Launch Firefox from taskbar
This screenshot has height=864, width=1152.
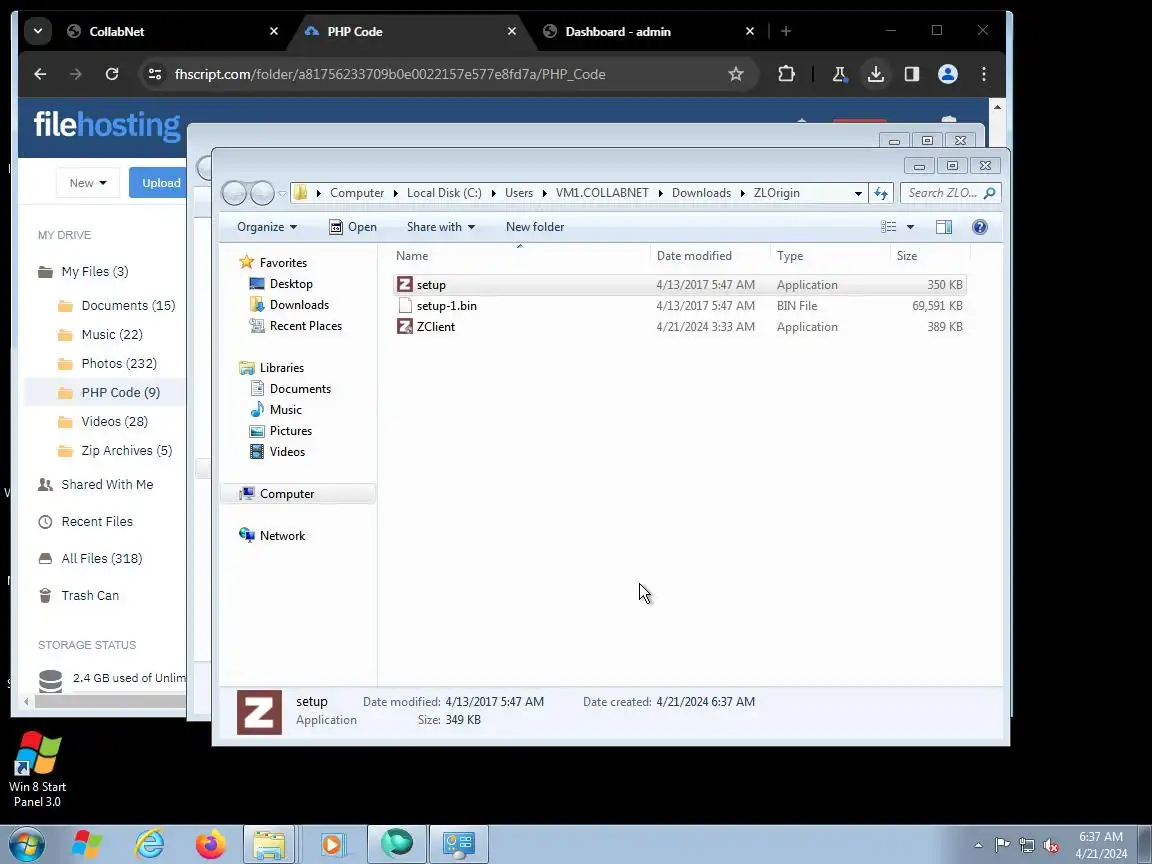click(x=211, y=845)
